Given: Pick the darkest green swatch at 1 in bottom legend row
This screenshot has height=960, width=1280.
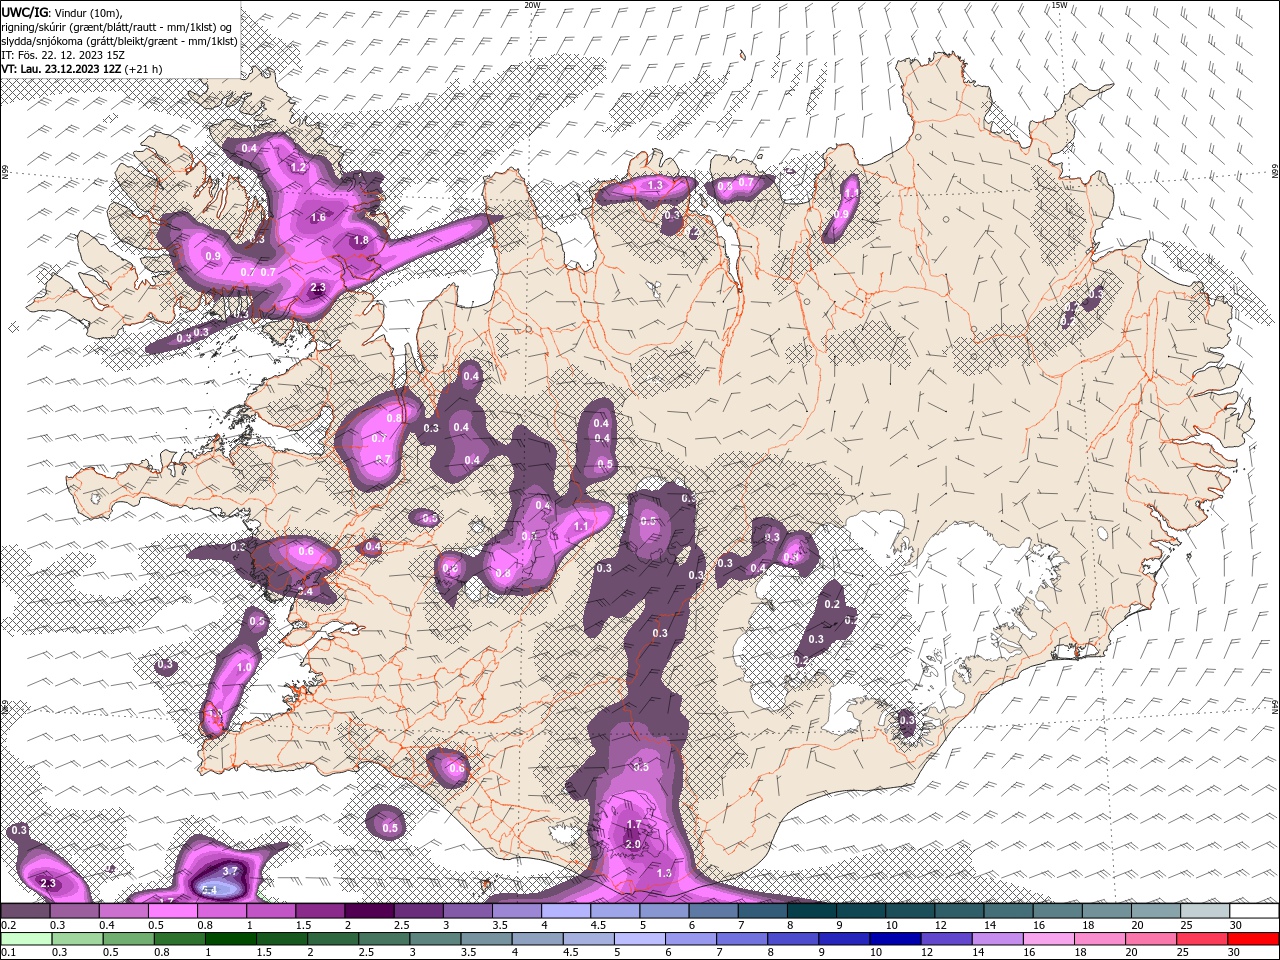Looking at the screenshot, I should 229,939.
